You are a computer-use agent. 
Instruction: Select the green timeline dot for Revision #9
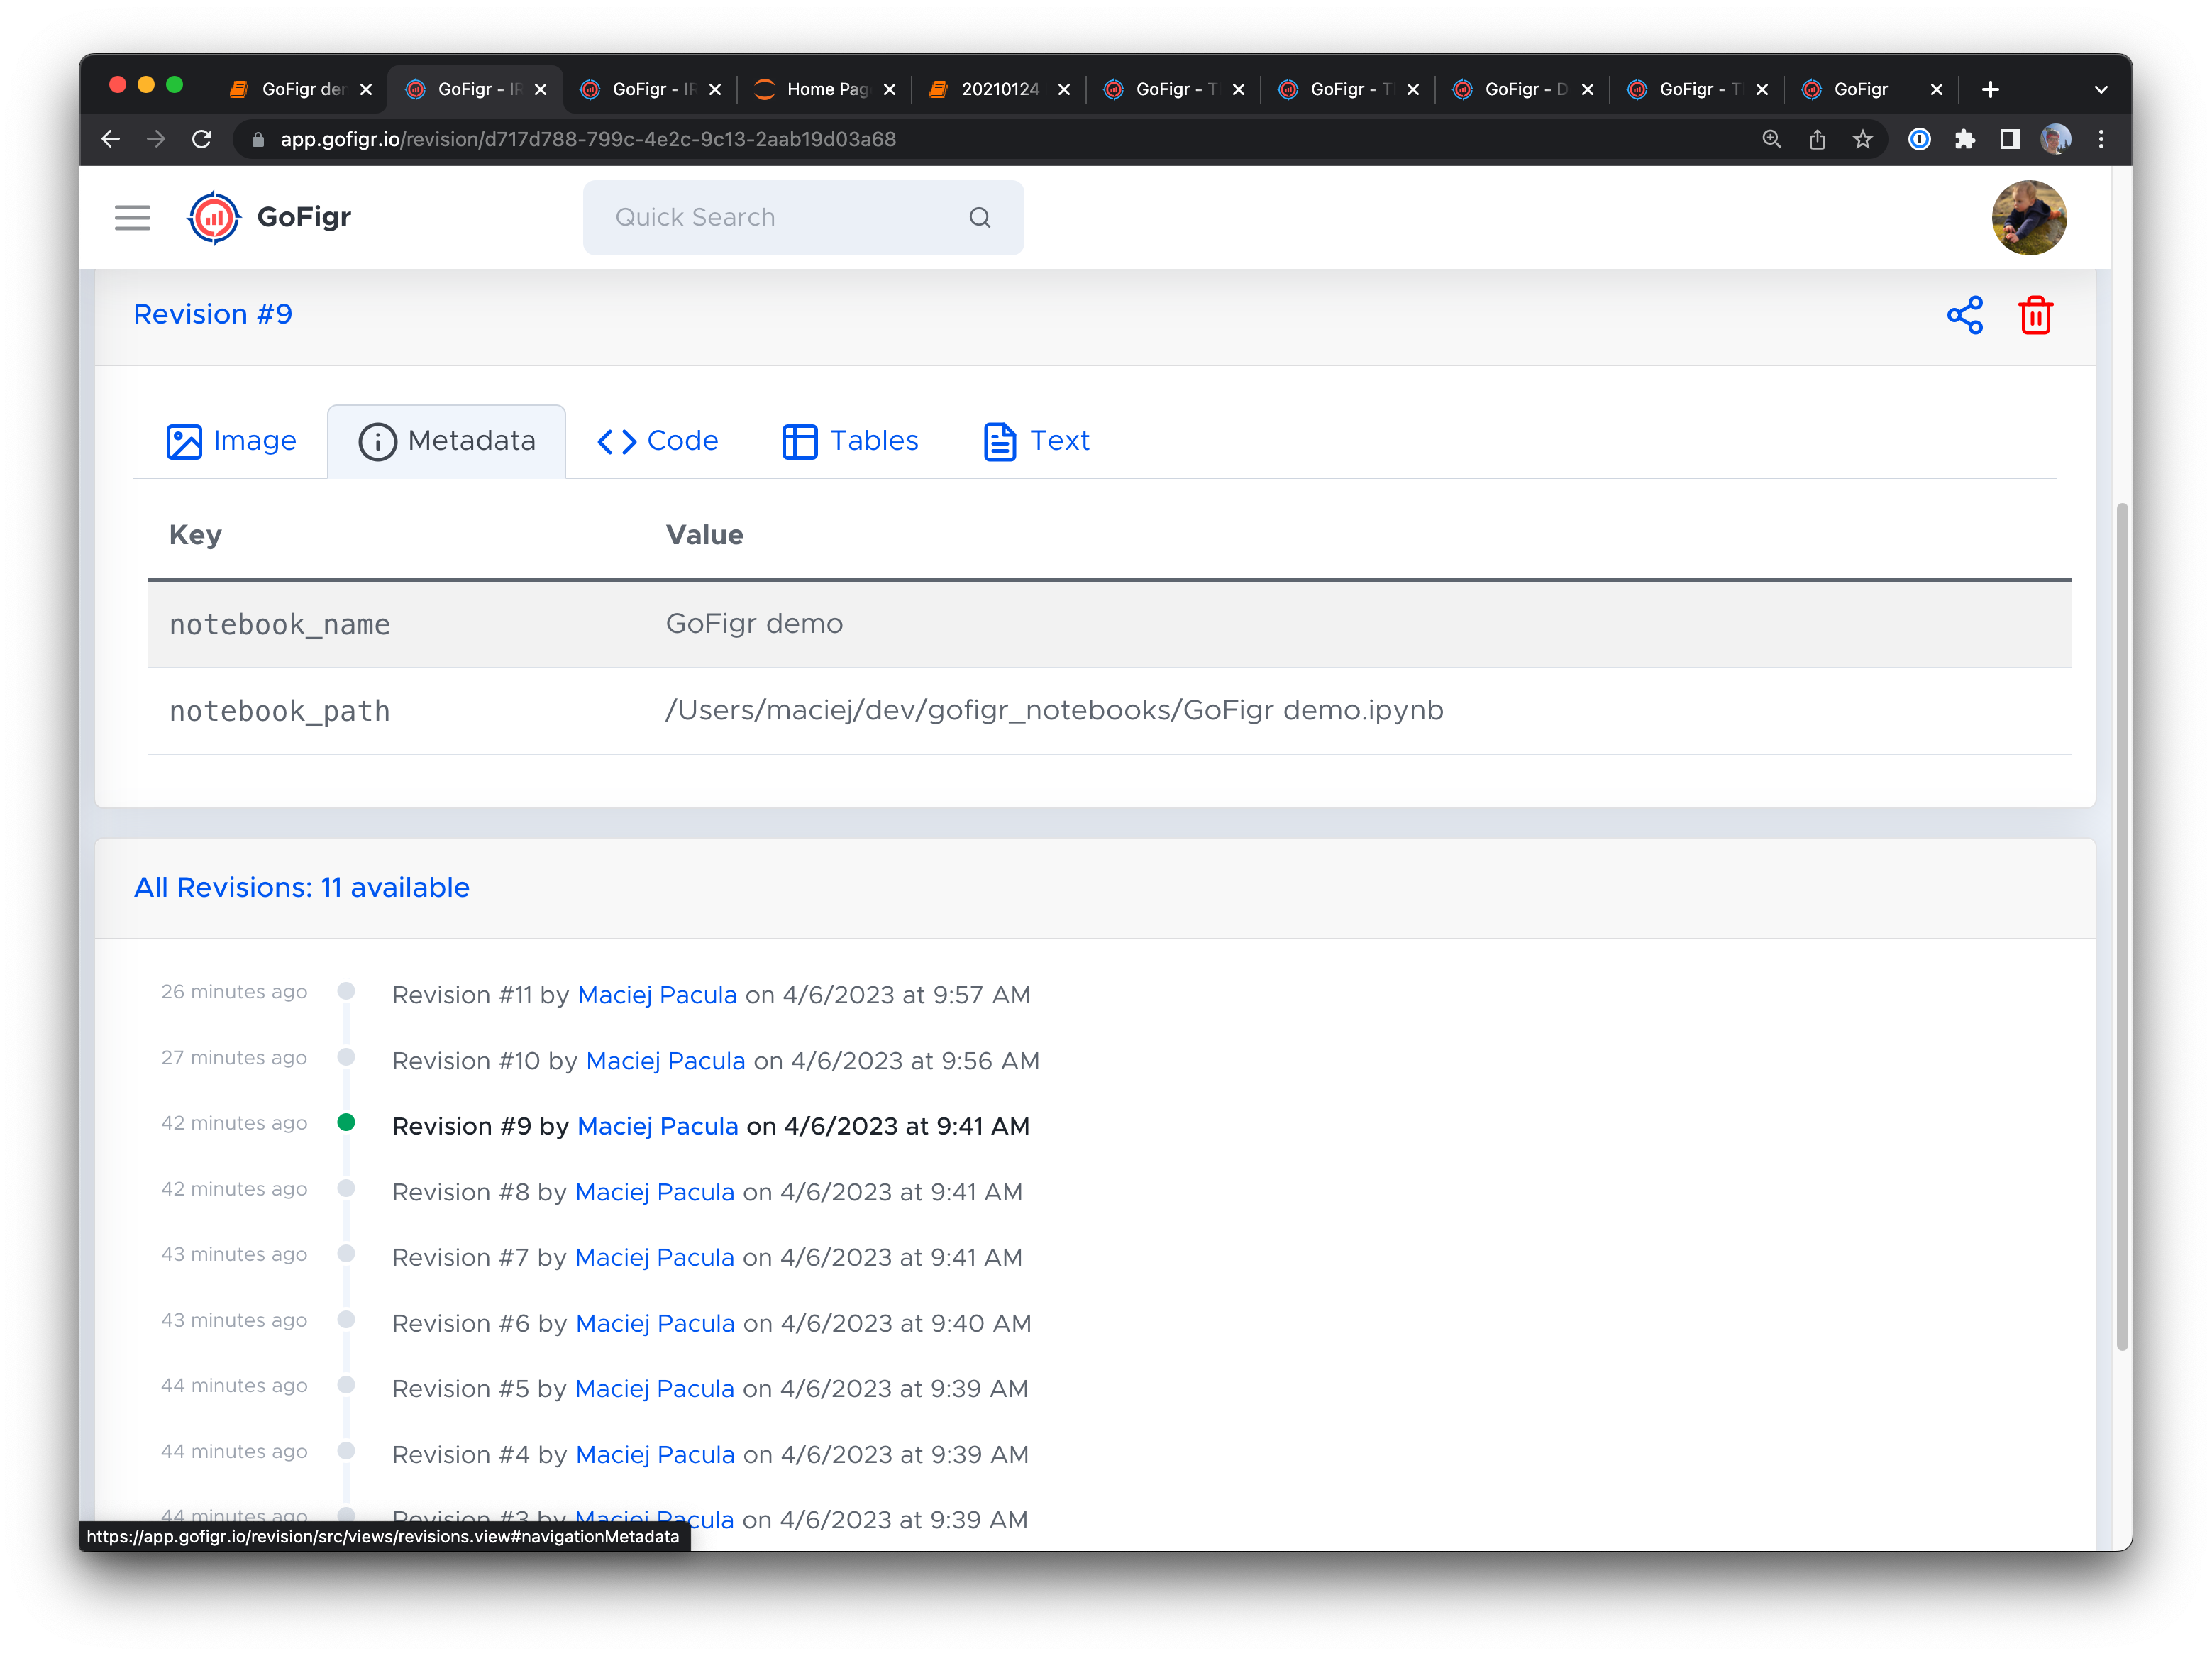(346, 1123)
